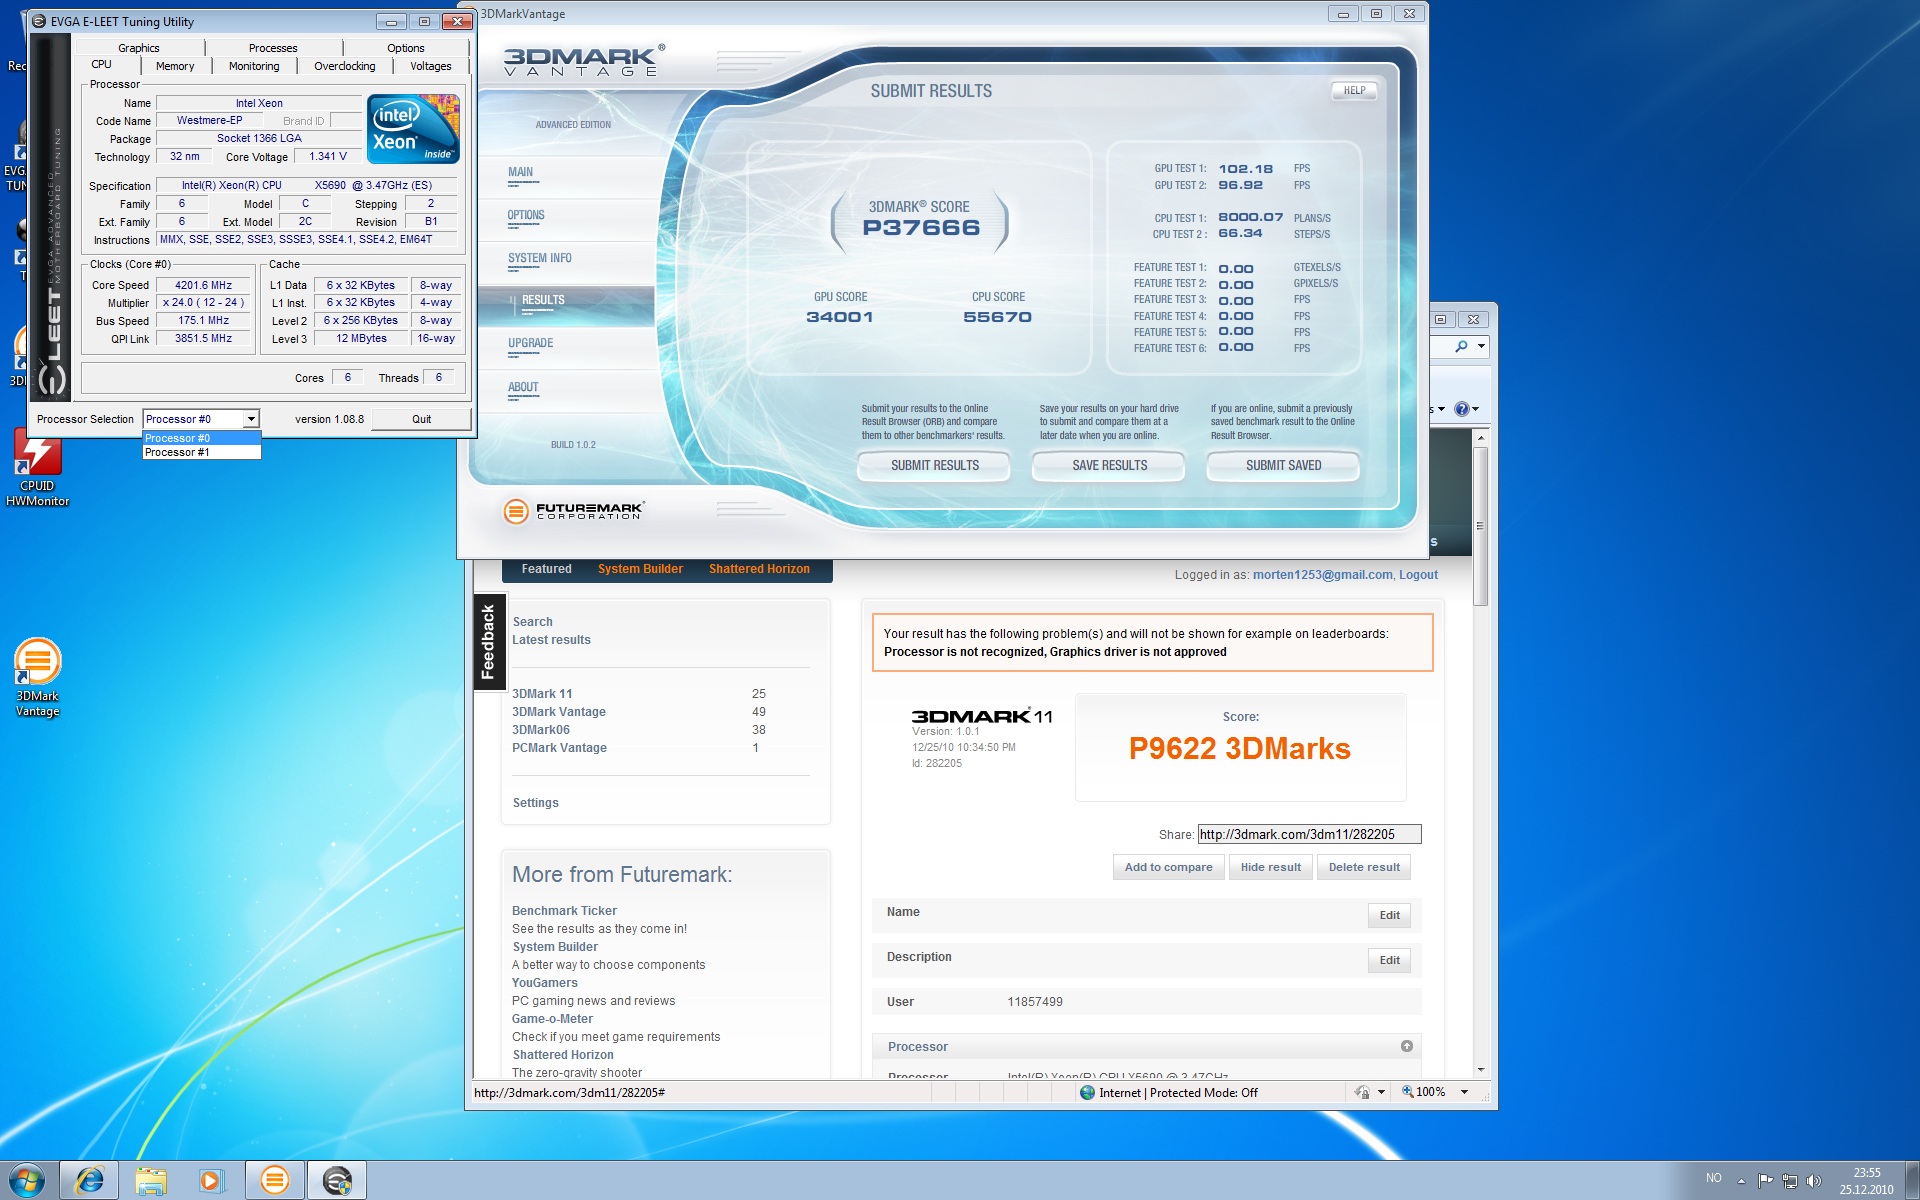Click Futuremark Corporation logo
This screenshot has width=1920, height=1200.
pos(574,511)
